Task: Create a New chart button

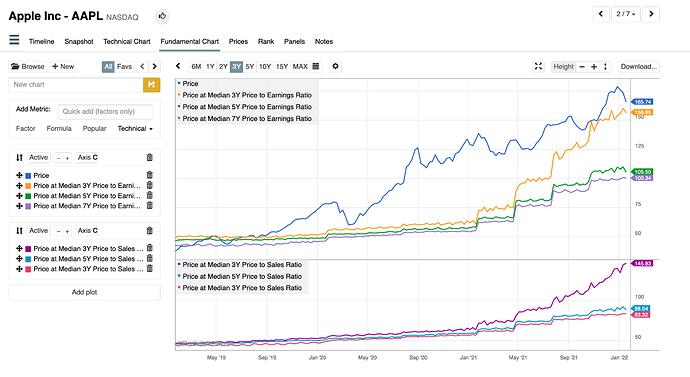Action: [63, 66]
